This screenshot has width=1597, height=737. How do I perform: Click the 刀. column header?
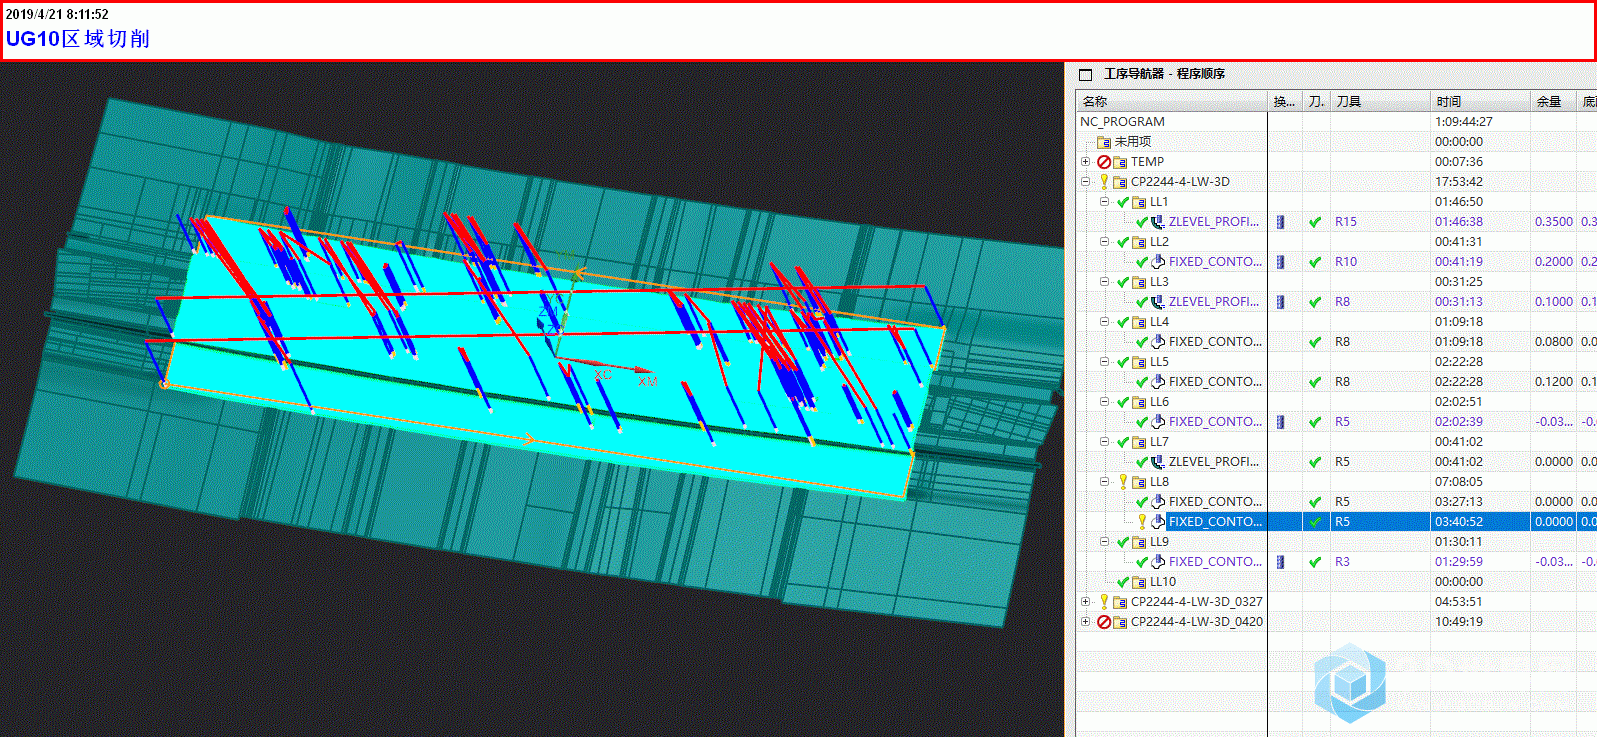coord(1316,102)
